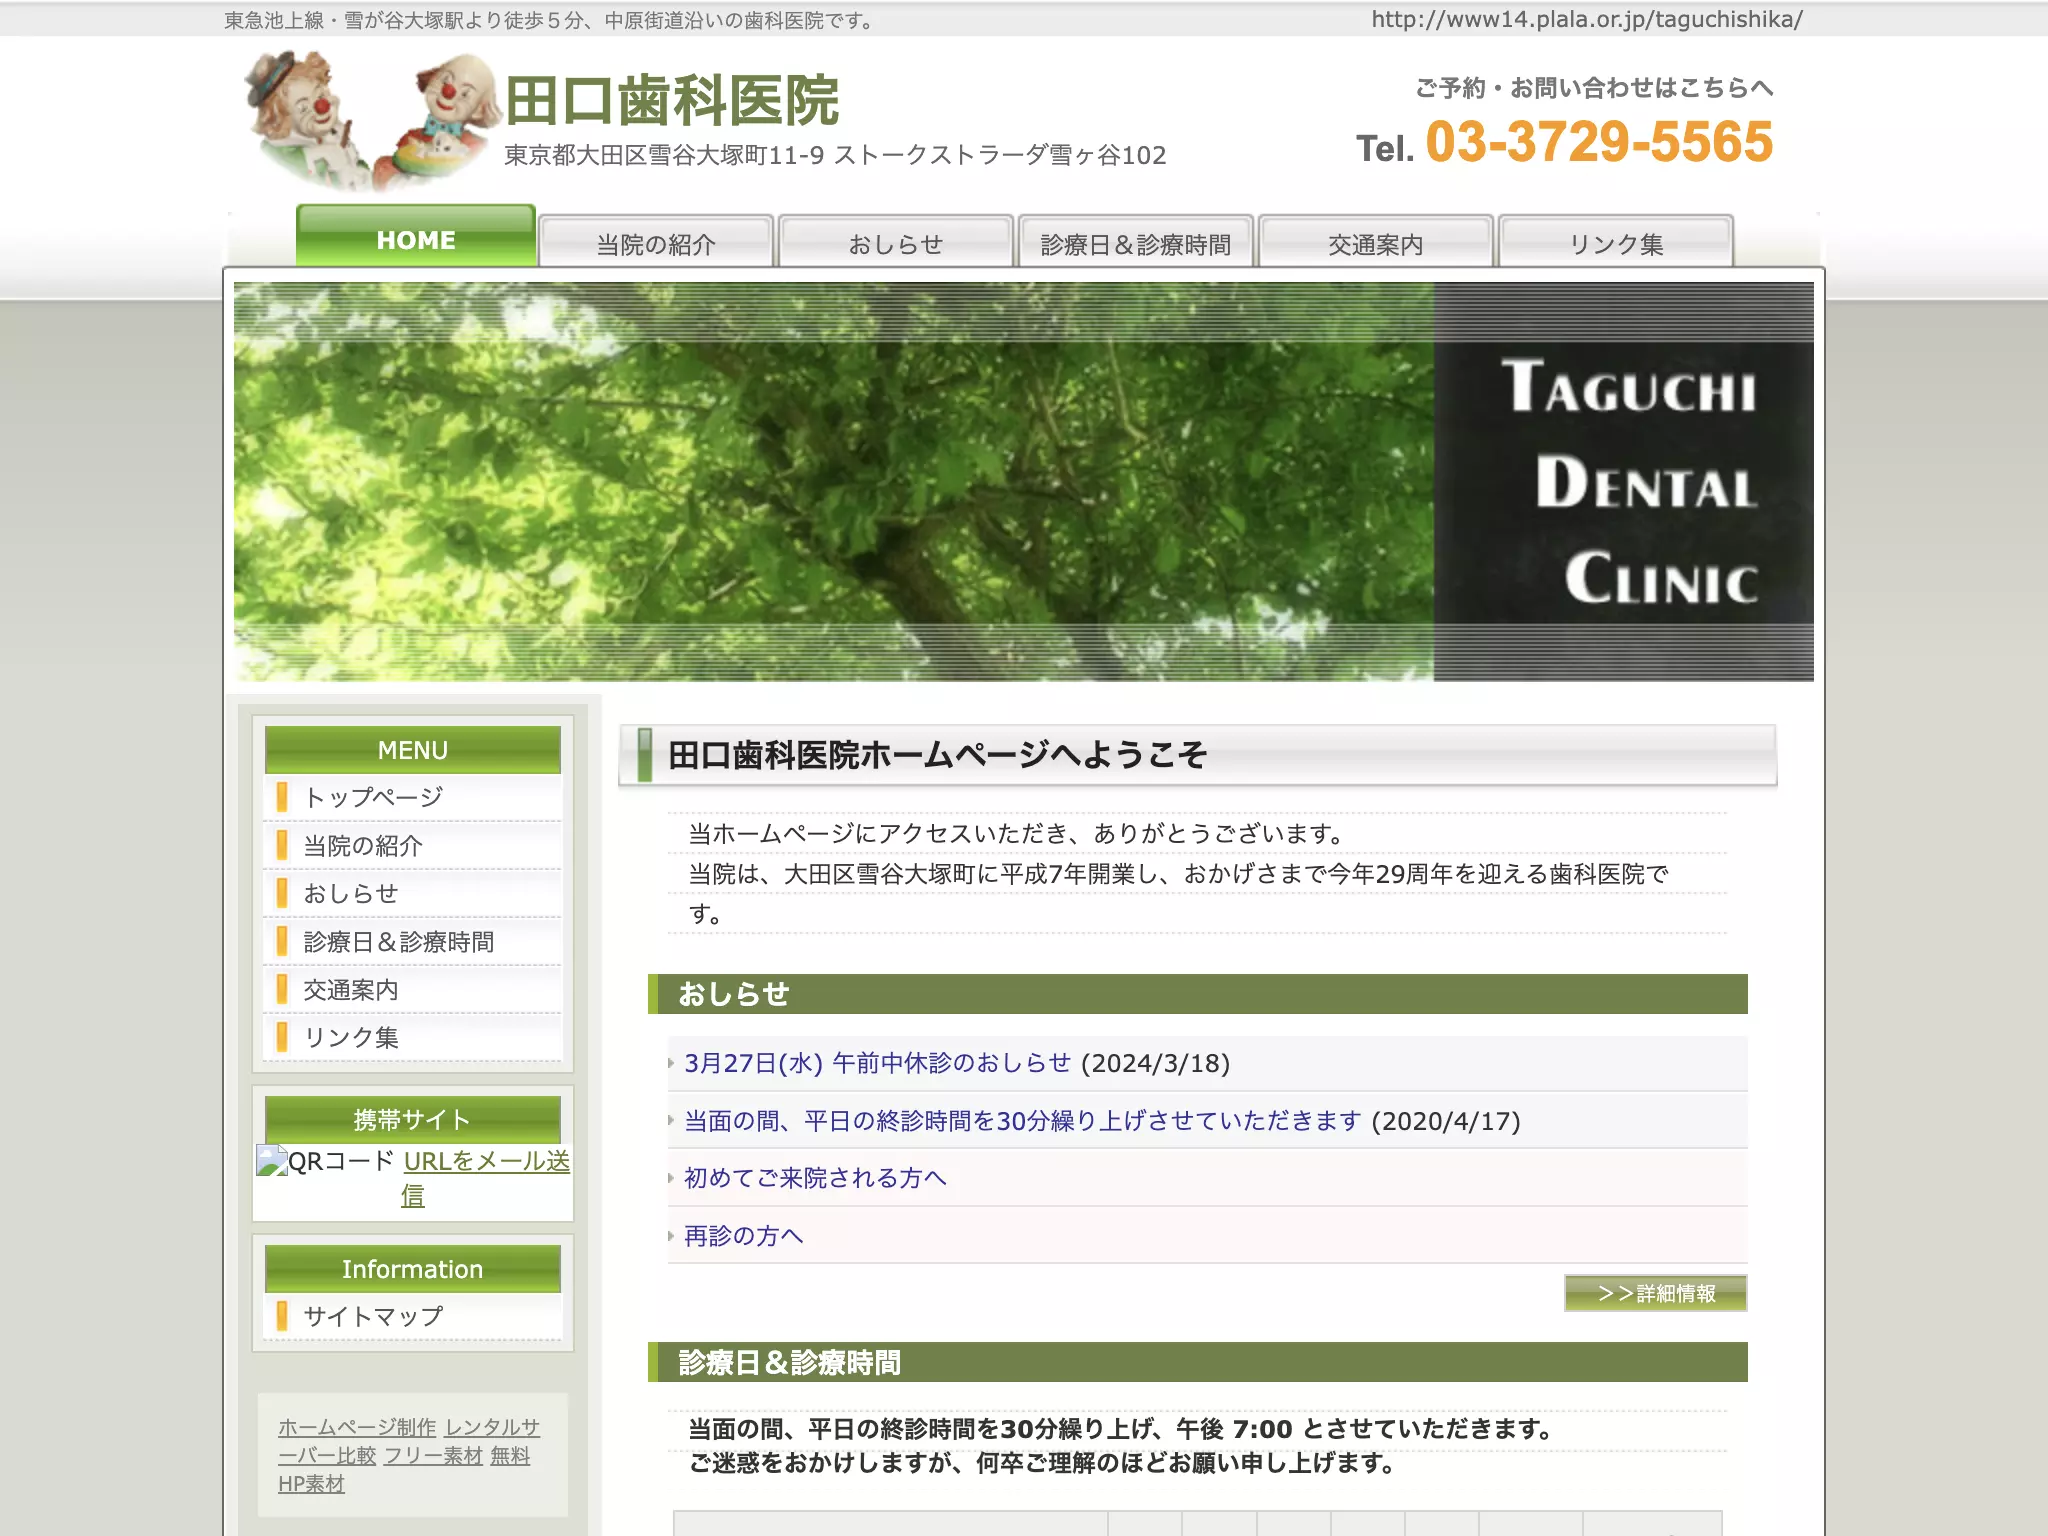2048x1536 pixels.
Task: Click the URL text at top right
Action: tap(1586, 19)
